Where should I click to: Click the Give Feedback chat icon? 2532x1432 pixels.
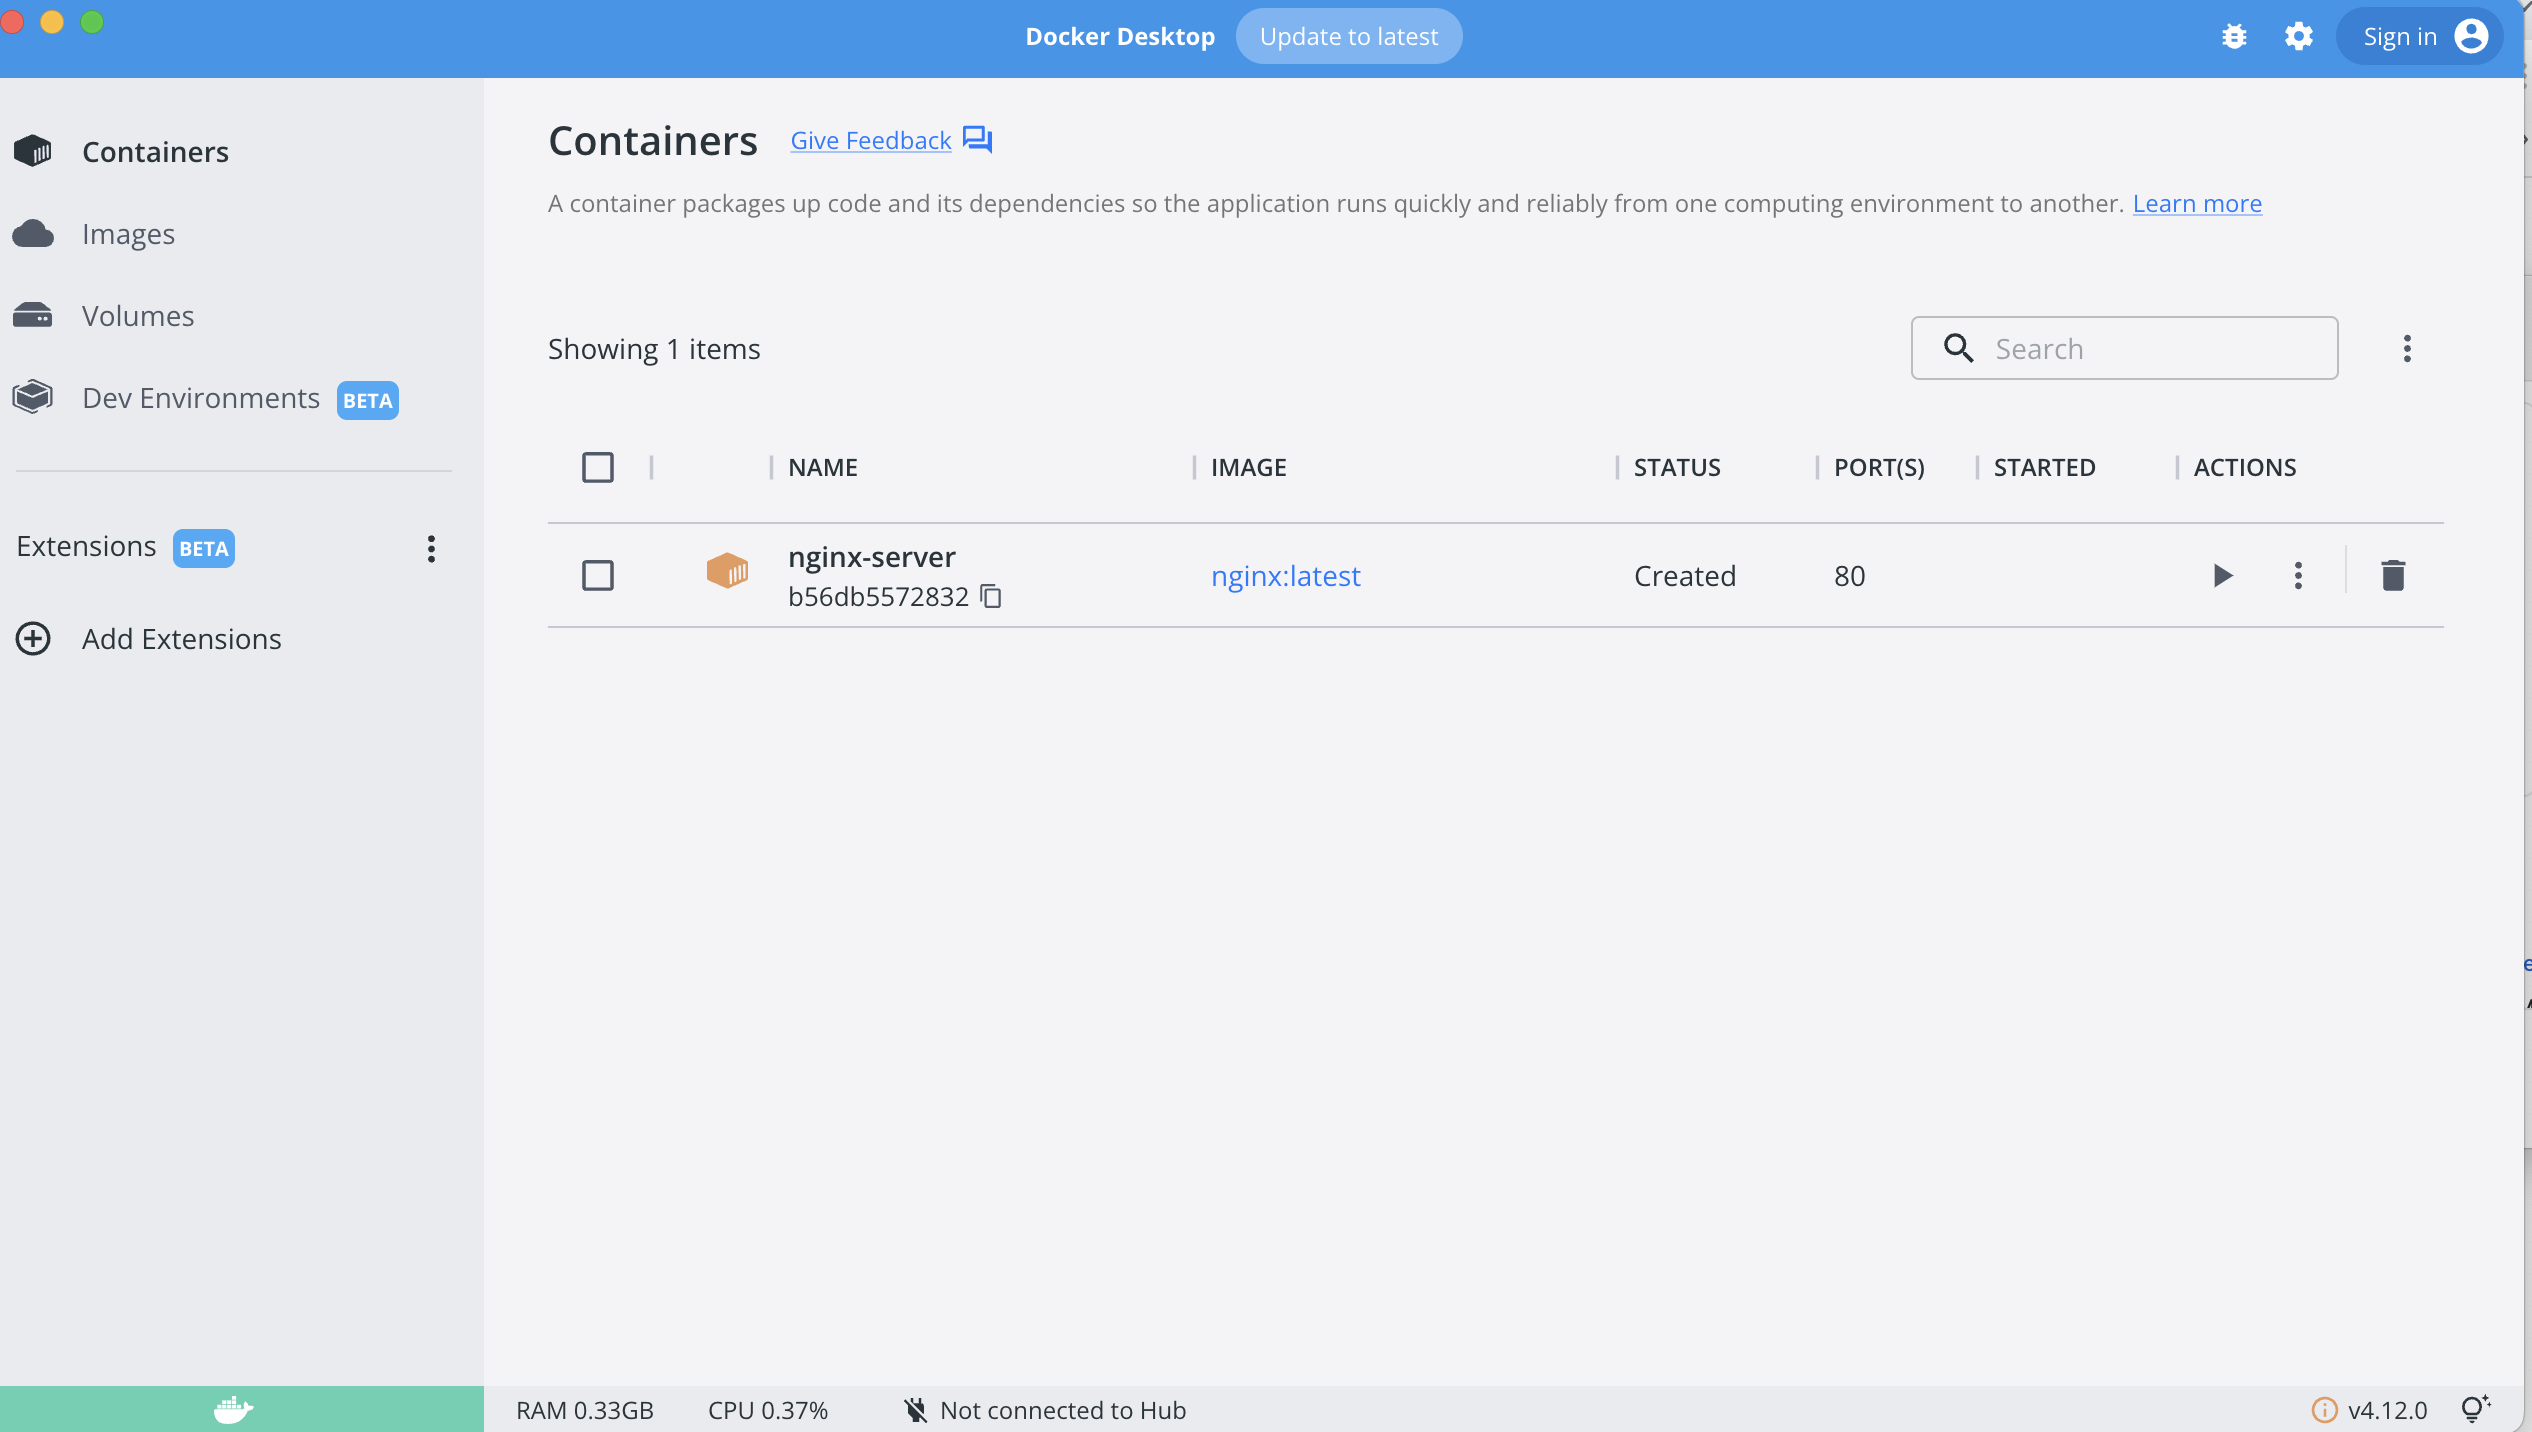(x=977, y=139)
